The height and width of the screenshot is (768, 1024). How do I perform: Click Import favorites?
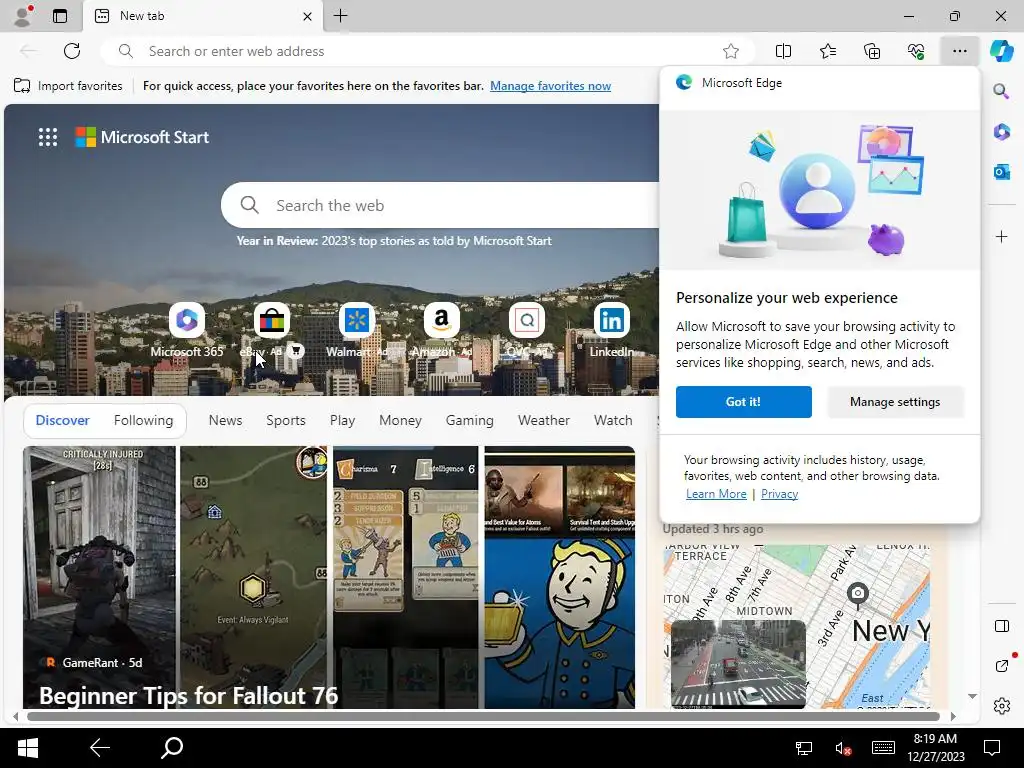click(x=68, y=86)
